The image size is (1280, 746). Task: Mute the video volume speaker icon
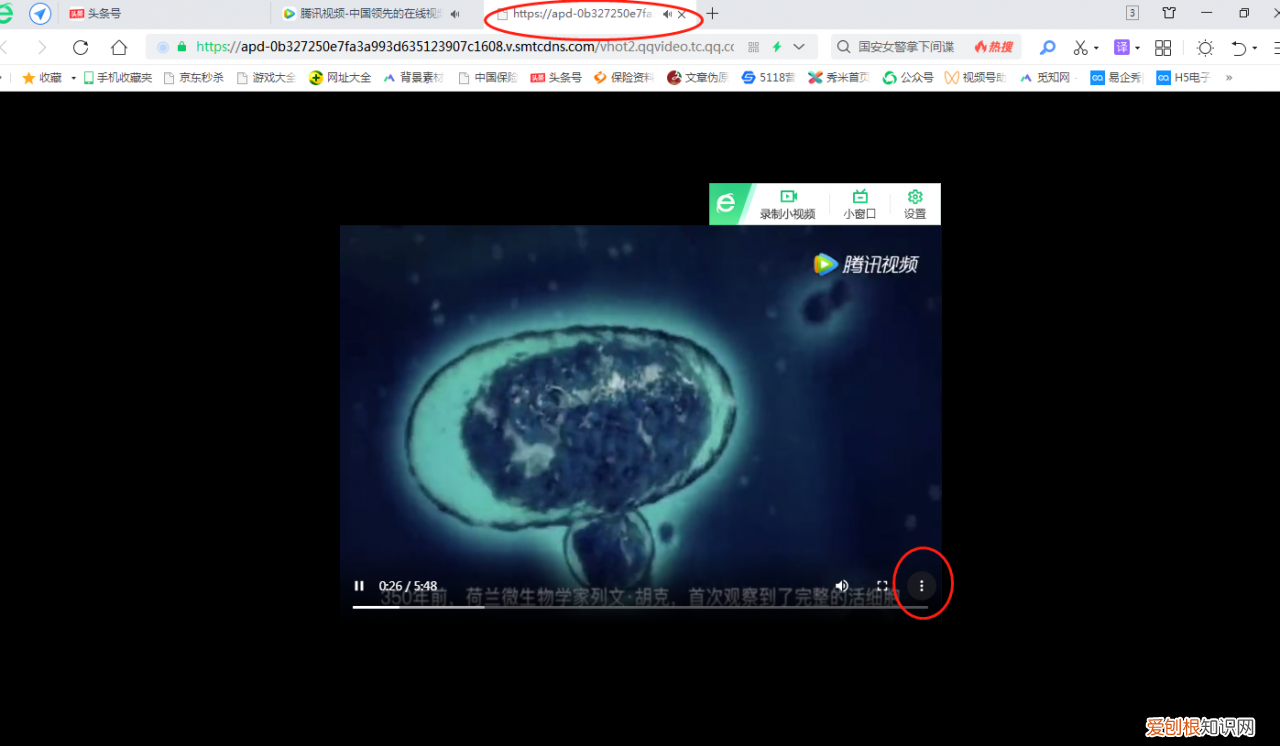point(841,585)
